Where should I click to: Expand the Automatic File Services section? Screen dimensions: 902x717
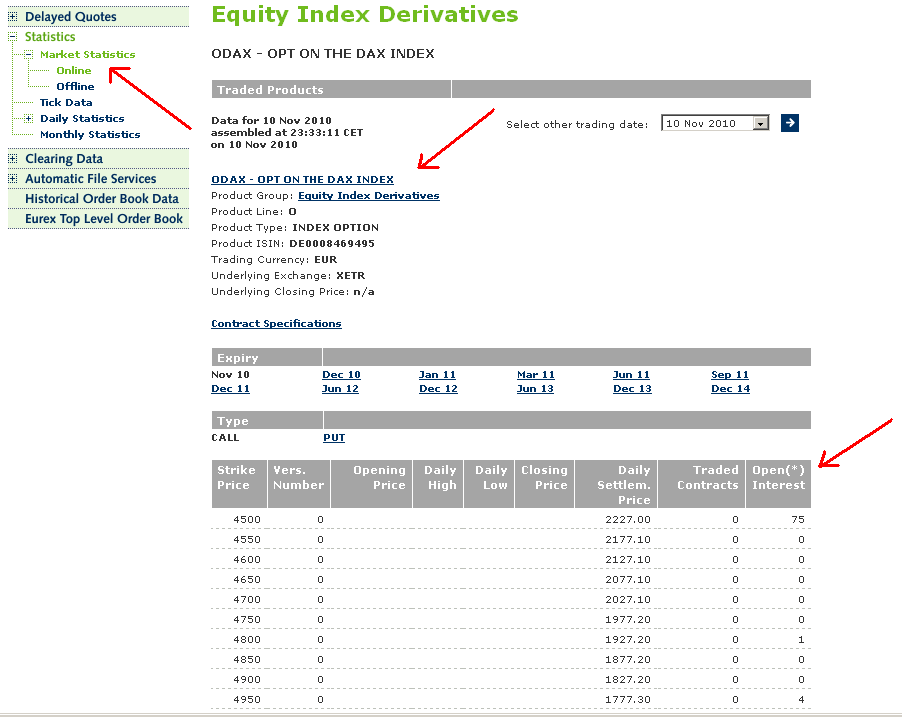13,178
